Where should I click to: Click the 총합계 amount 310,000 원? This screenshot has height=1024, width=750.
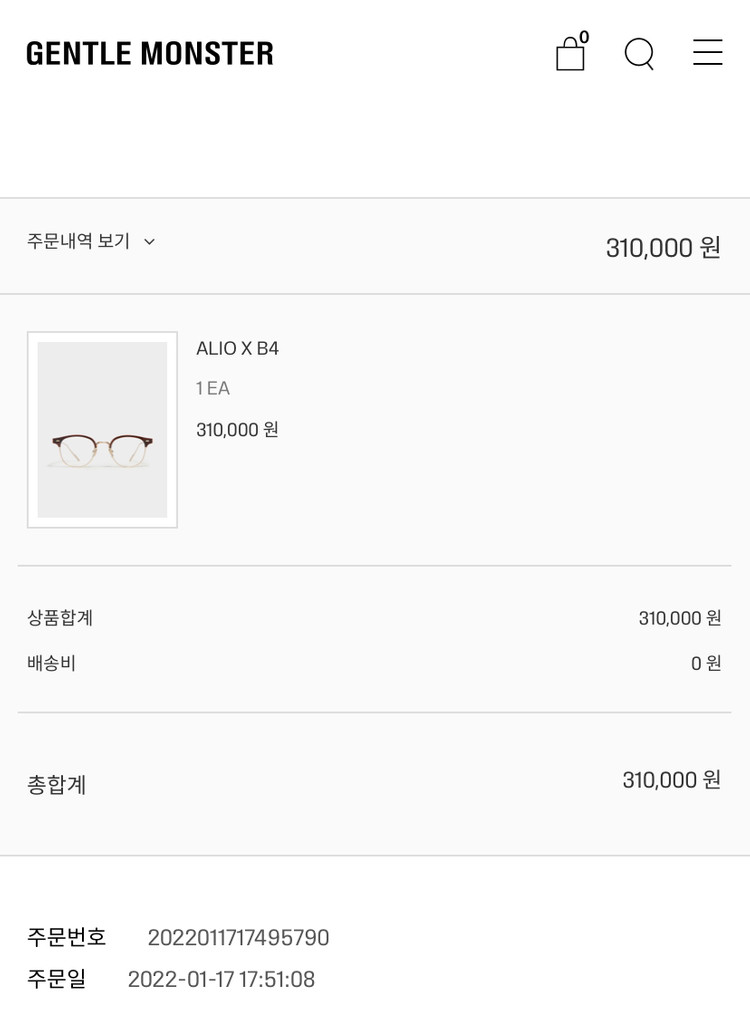[671, 780]
